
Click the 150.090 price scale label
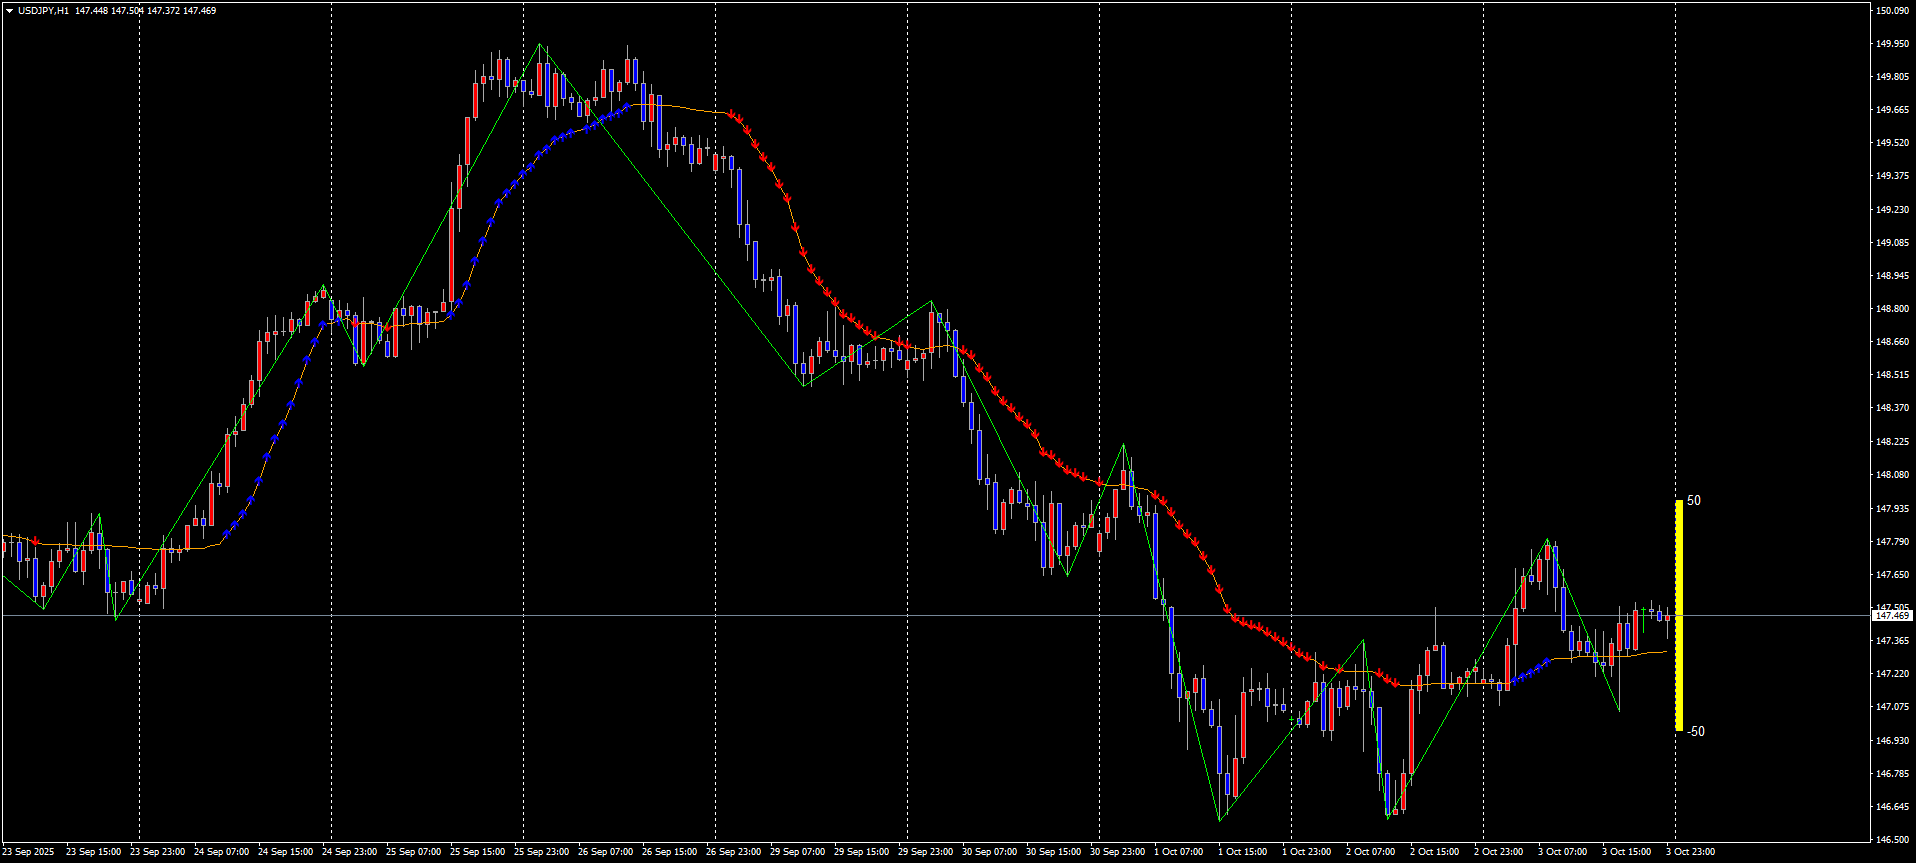pyautogui.click(x=1892, y=11)
